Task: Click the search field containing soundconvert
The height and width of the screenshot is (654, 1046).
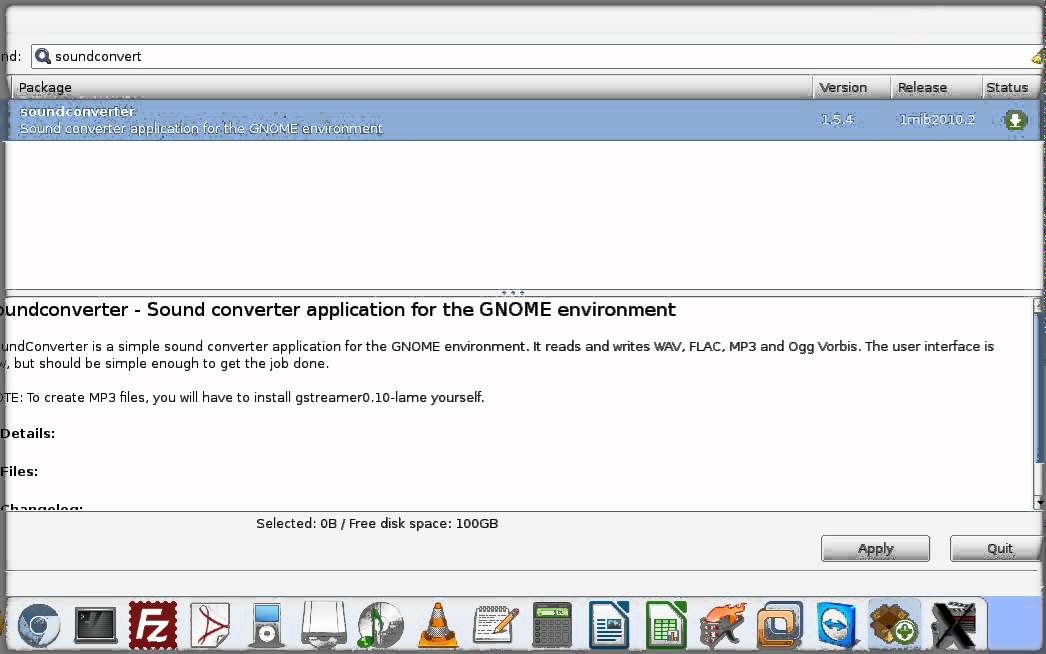Action: [x=537, y=56]
